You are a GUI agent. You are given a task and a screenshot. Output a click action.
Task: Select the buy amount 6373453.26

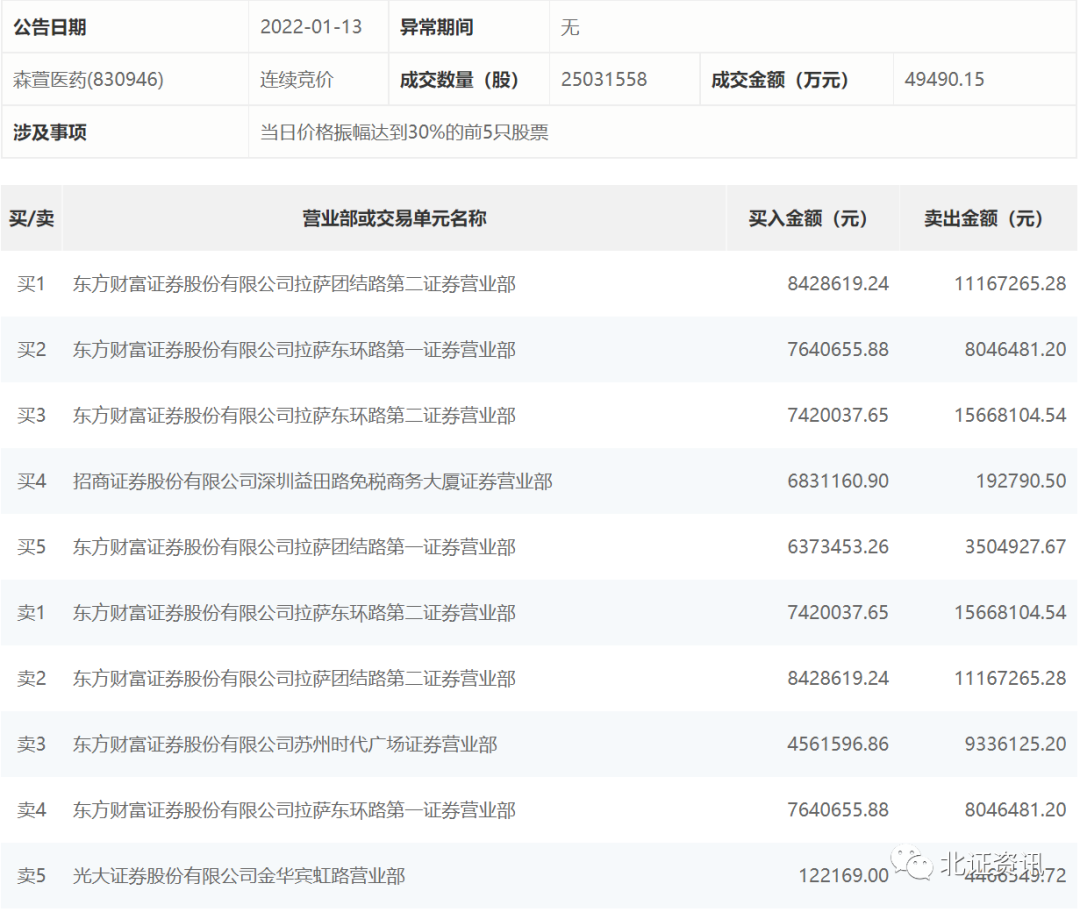[838, 547]
